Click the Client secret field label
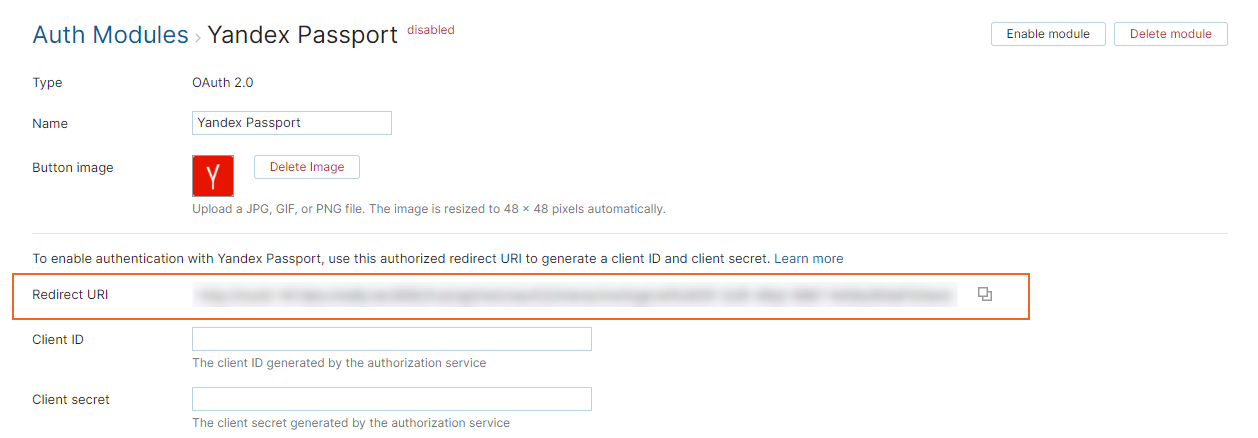 coord(71,399)
